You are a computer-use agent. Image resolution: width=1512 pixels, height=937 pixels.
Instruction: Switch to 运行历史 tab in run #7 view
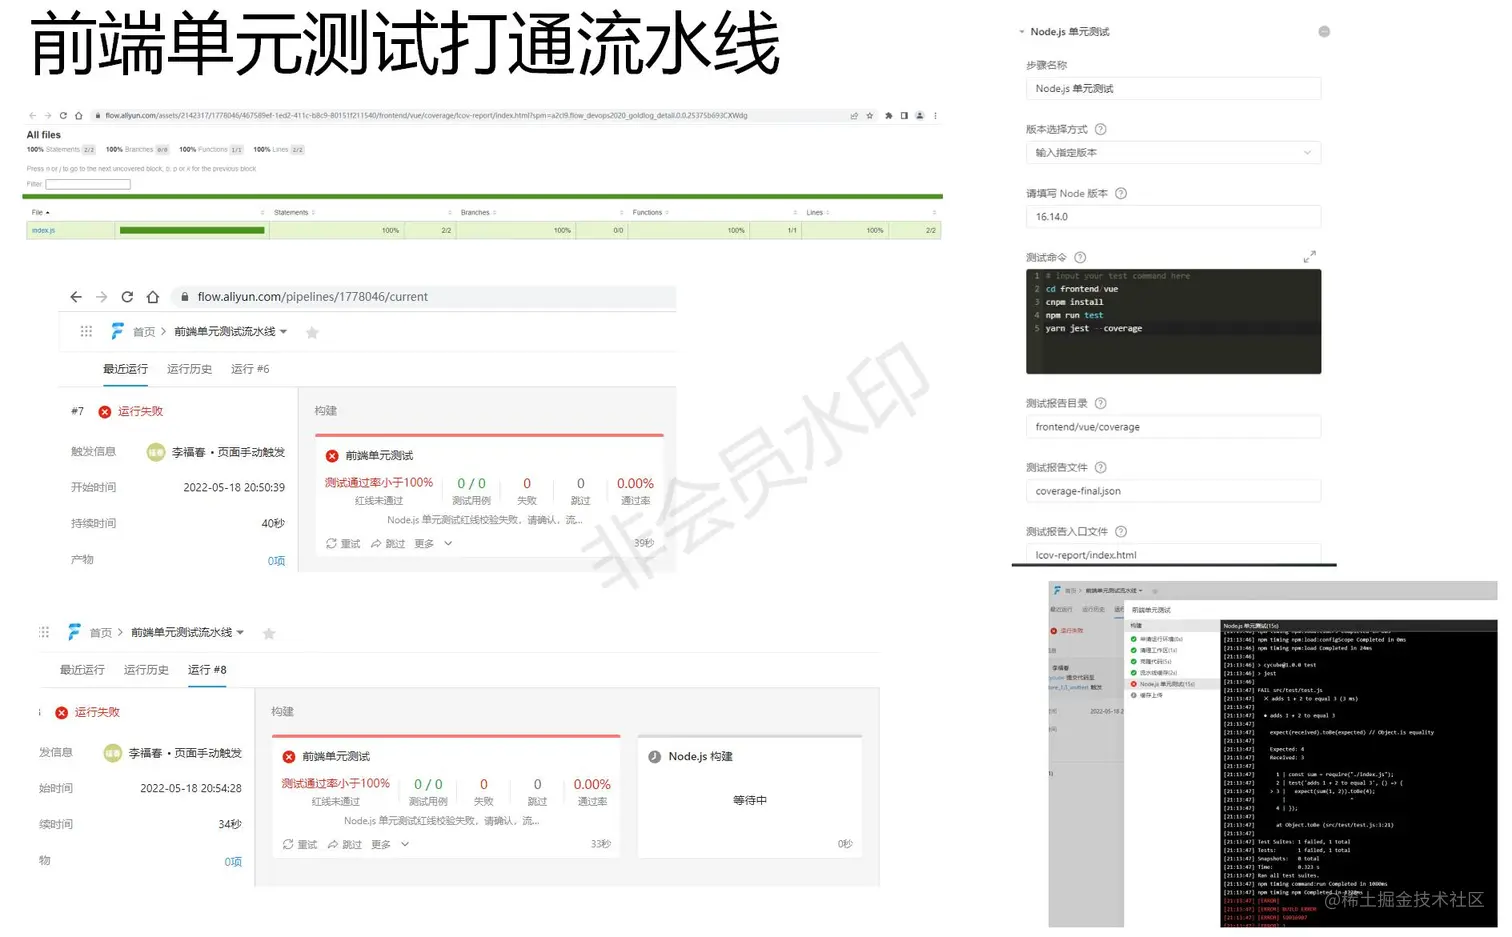pos(189,369)
